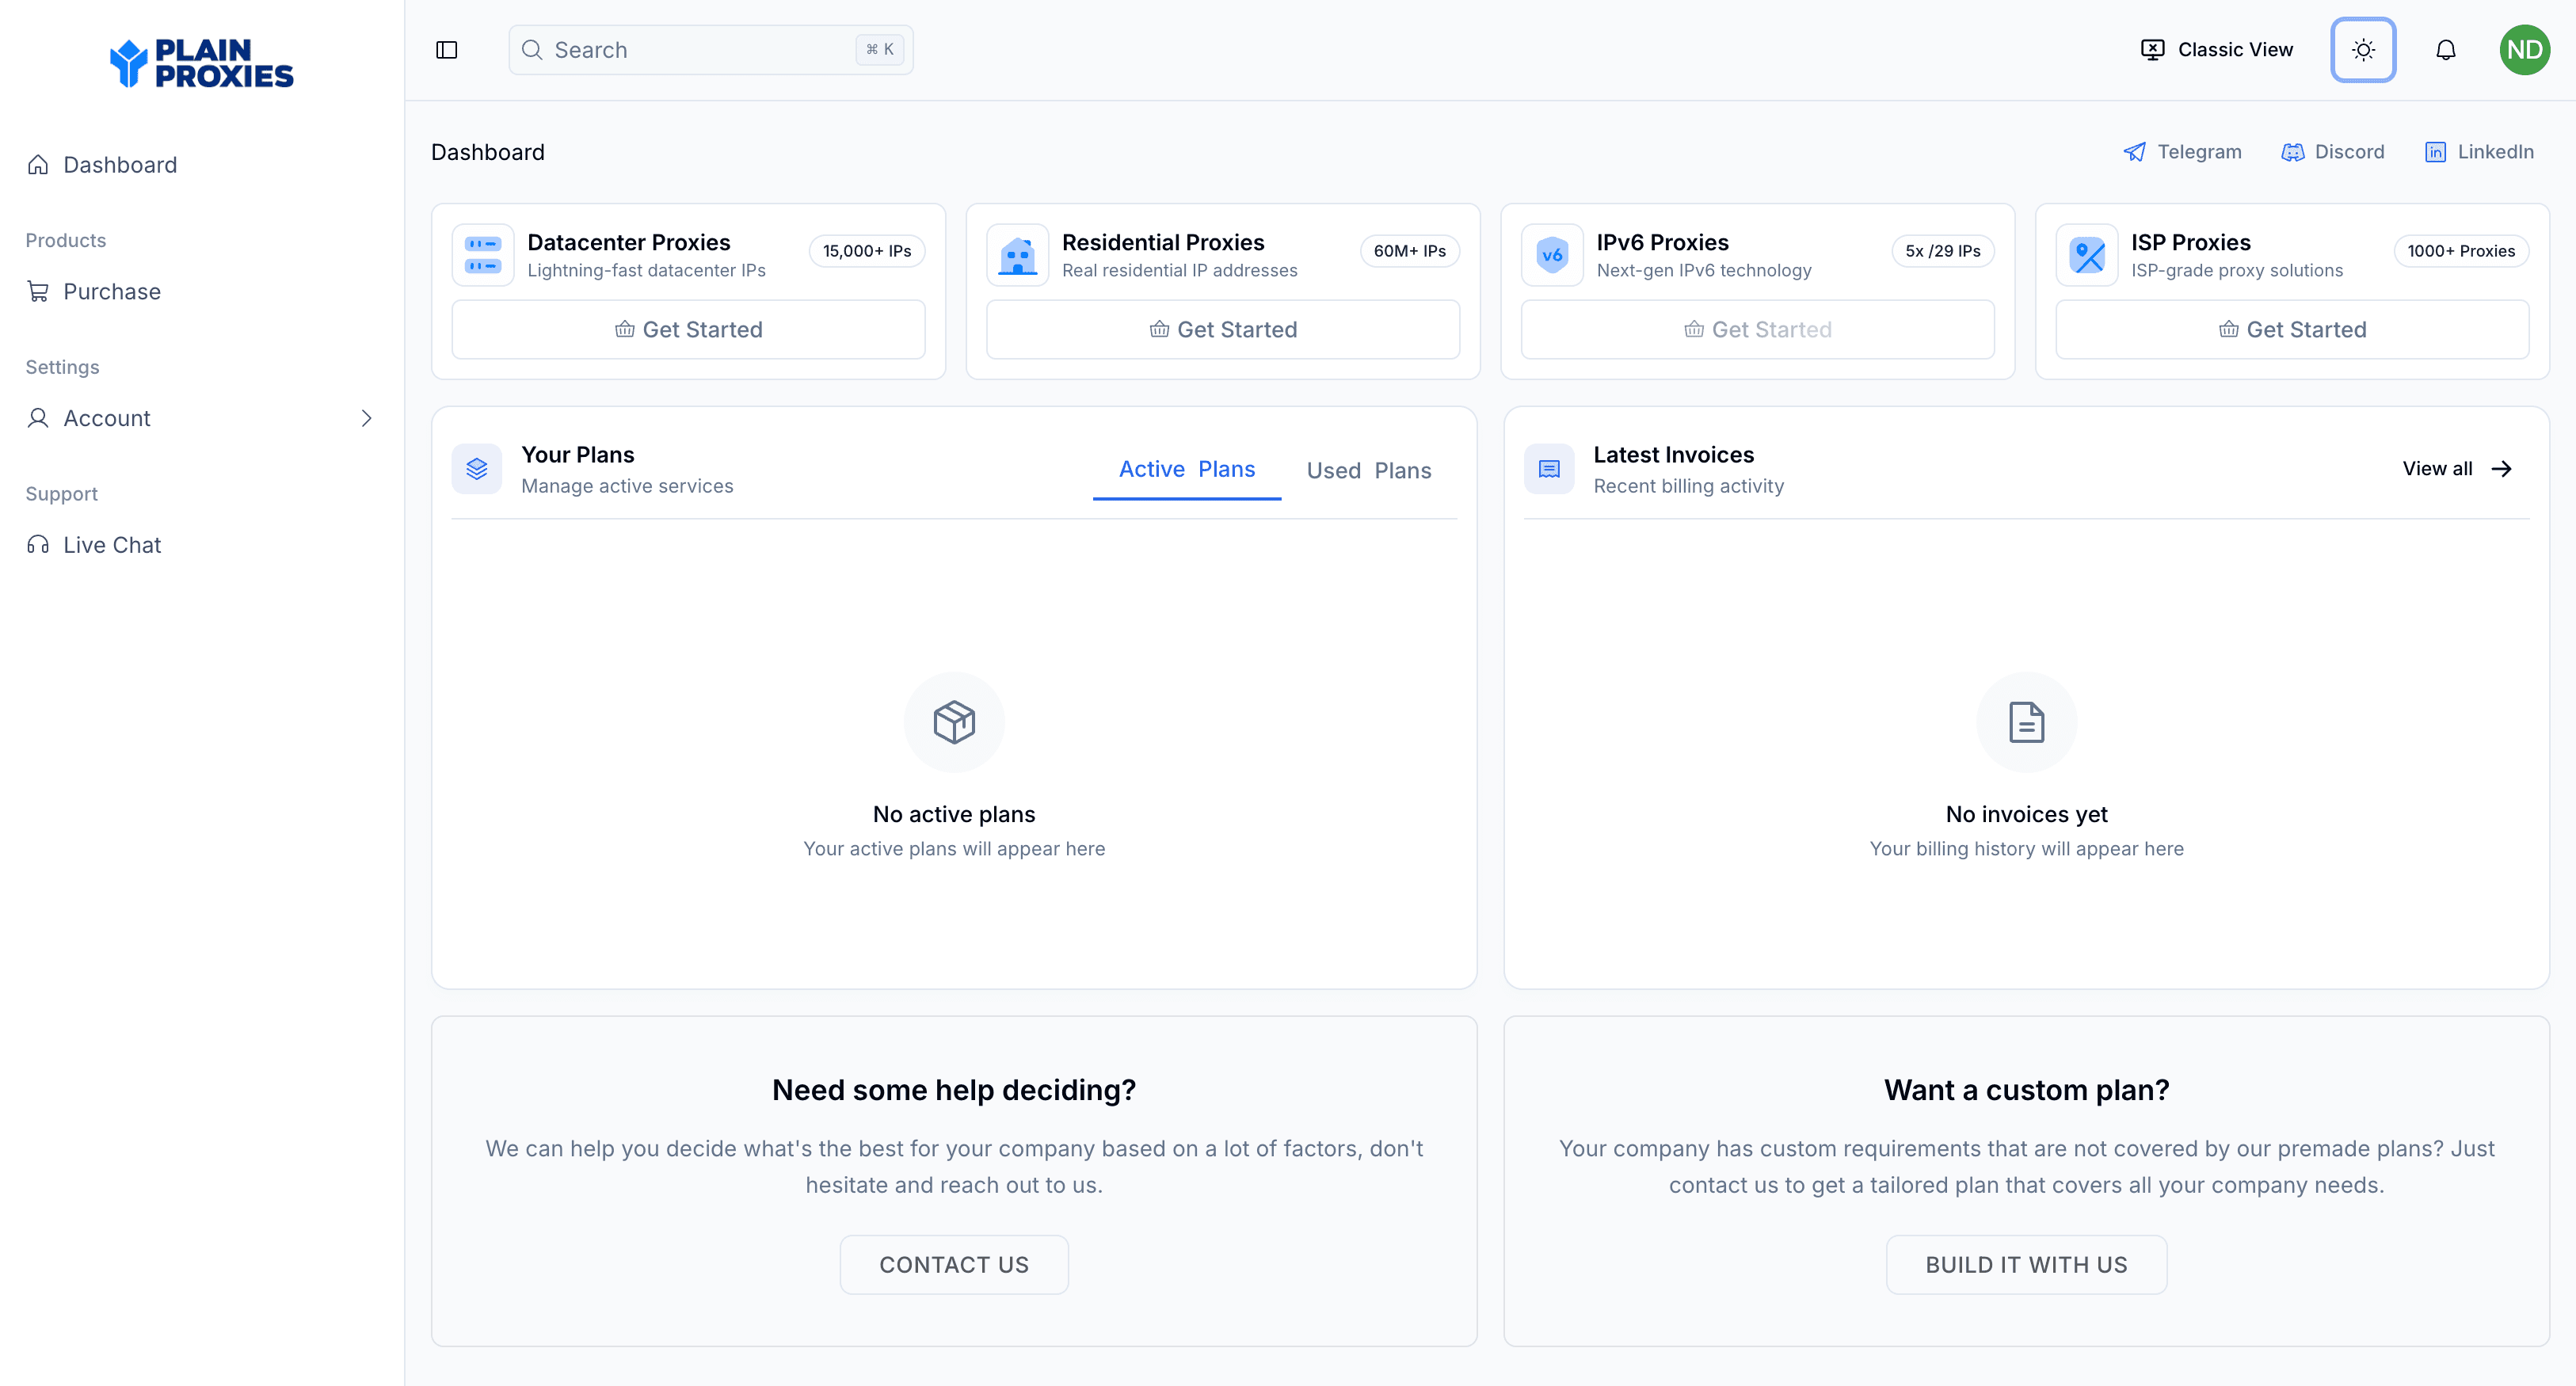This screenshot has width=2576, height=1386.
Task: Open Live Chat via the headset icon
Action: tap(39, 544)
